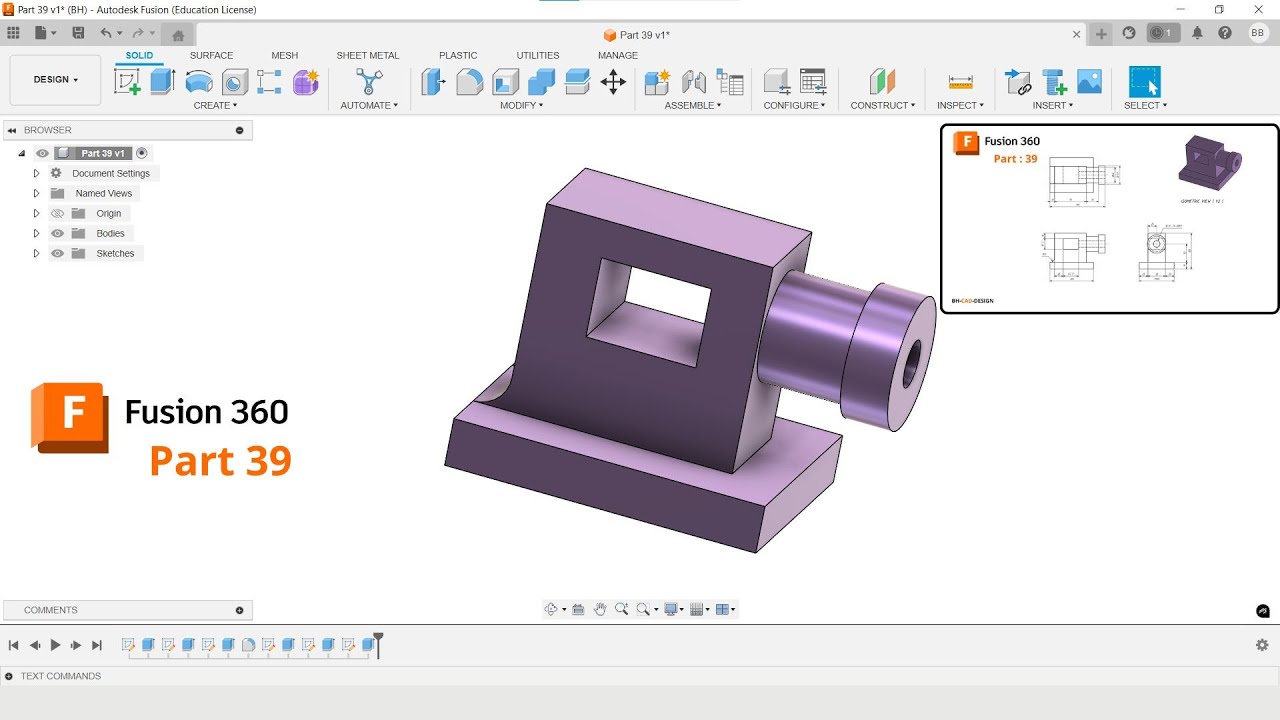This screenshot has width=1280, height=720.
Task: Select the Extrude tool
Action: coord(163,82)
